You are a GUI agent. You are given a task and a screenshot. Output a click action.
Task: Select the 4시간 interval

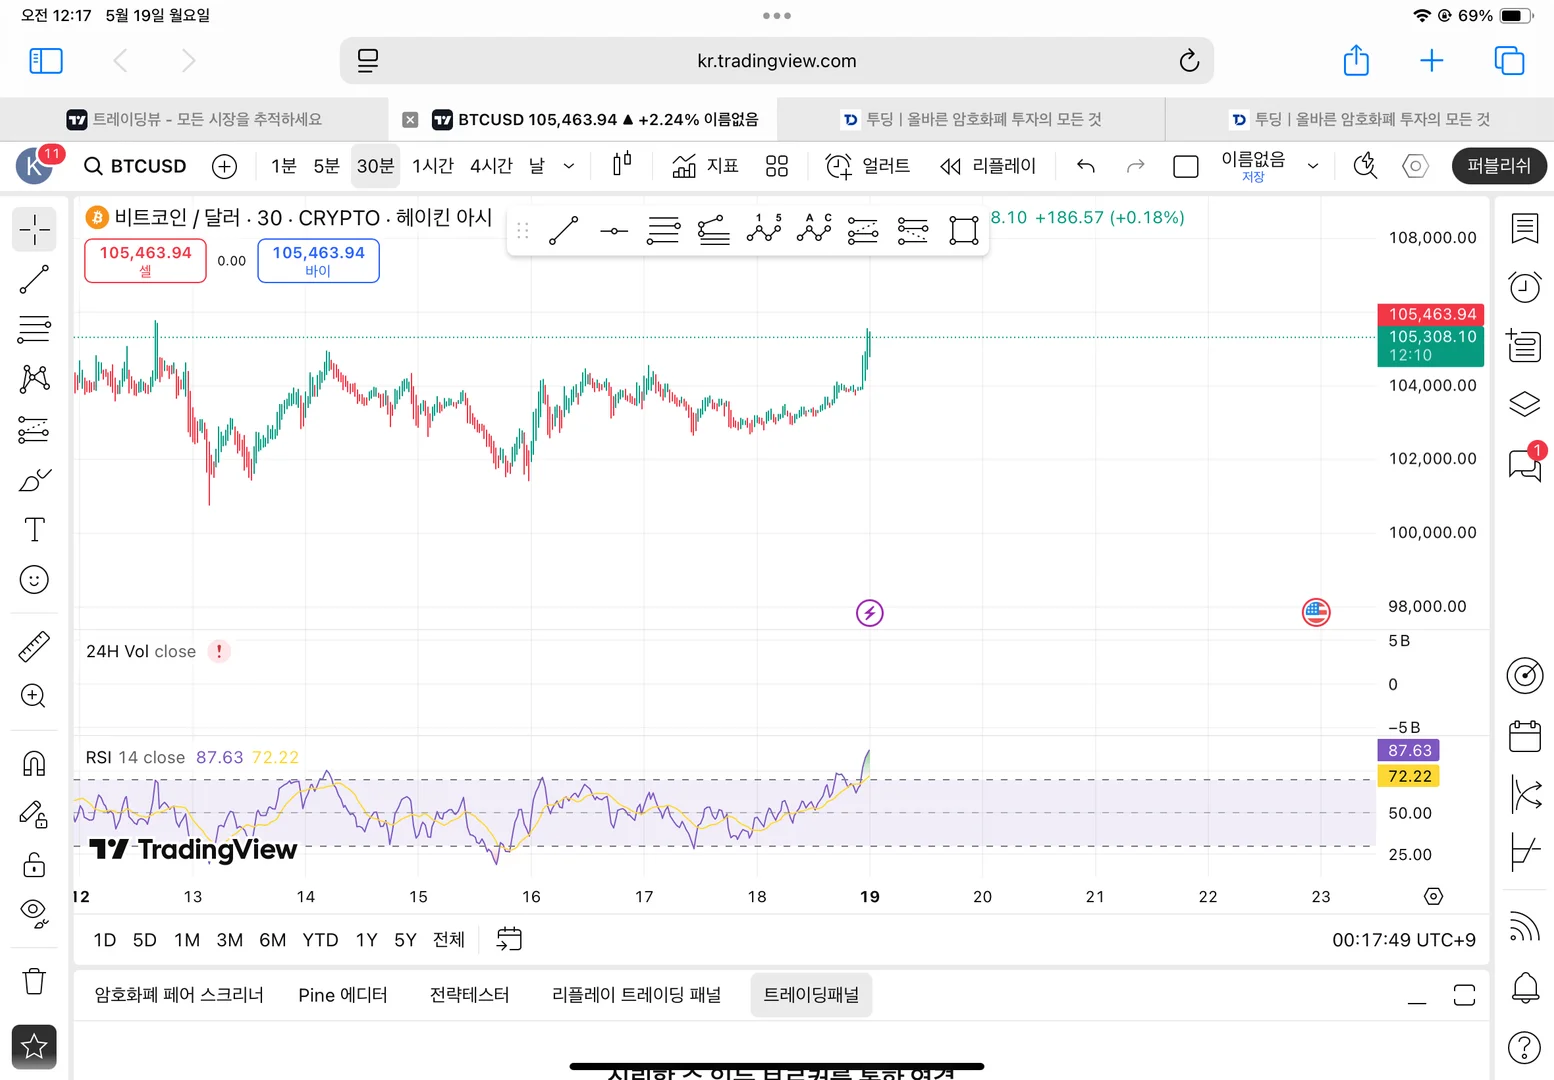(x=491, y=166)
